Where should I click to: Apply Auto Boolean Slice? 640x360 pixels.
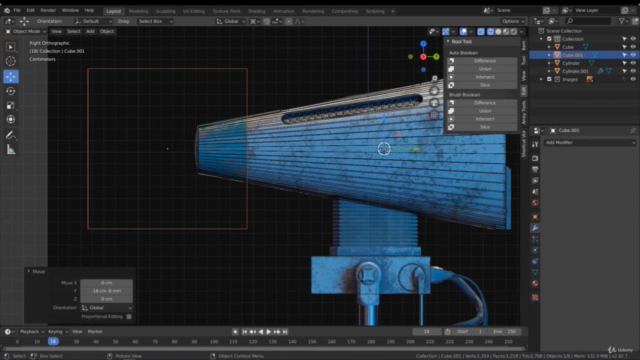tap(482, 85)
